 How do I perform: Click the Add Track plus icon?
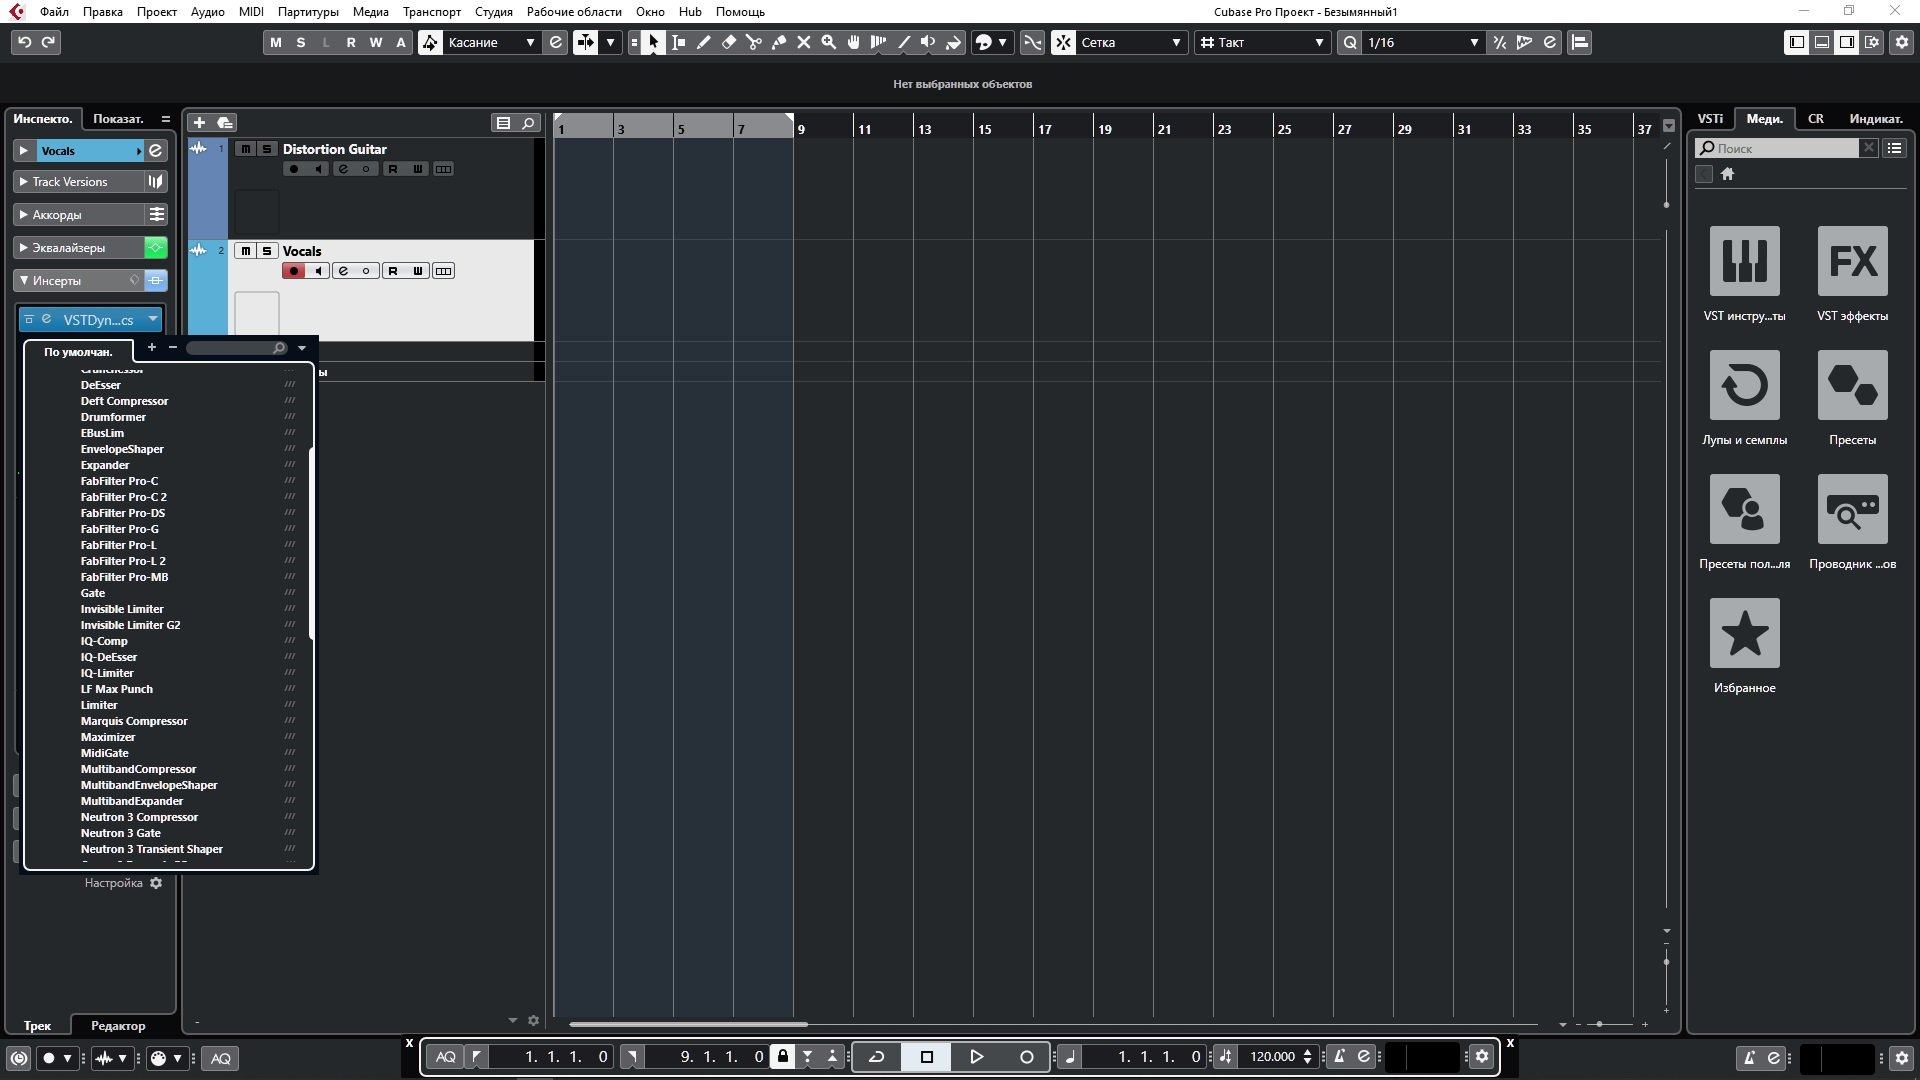(x=199, y=122)
